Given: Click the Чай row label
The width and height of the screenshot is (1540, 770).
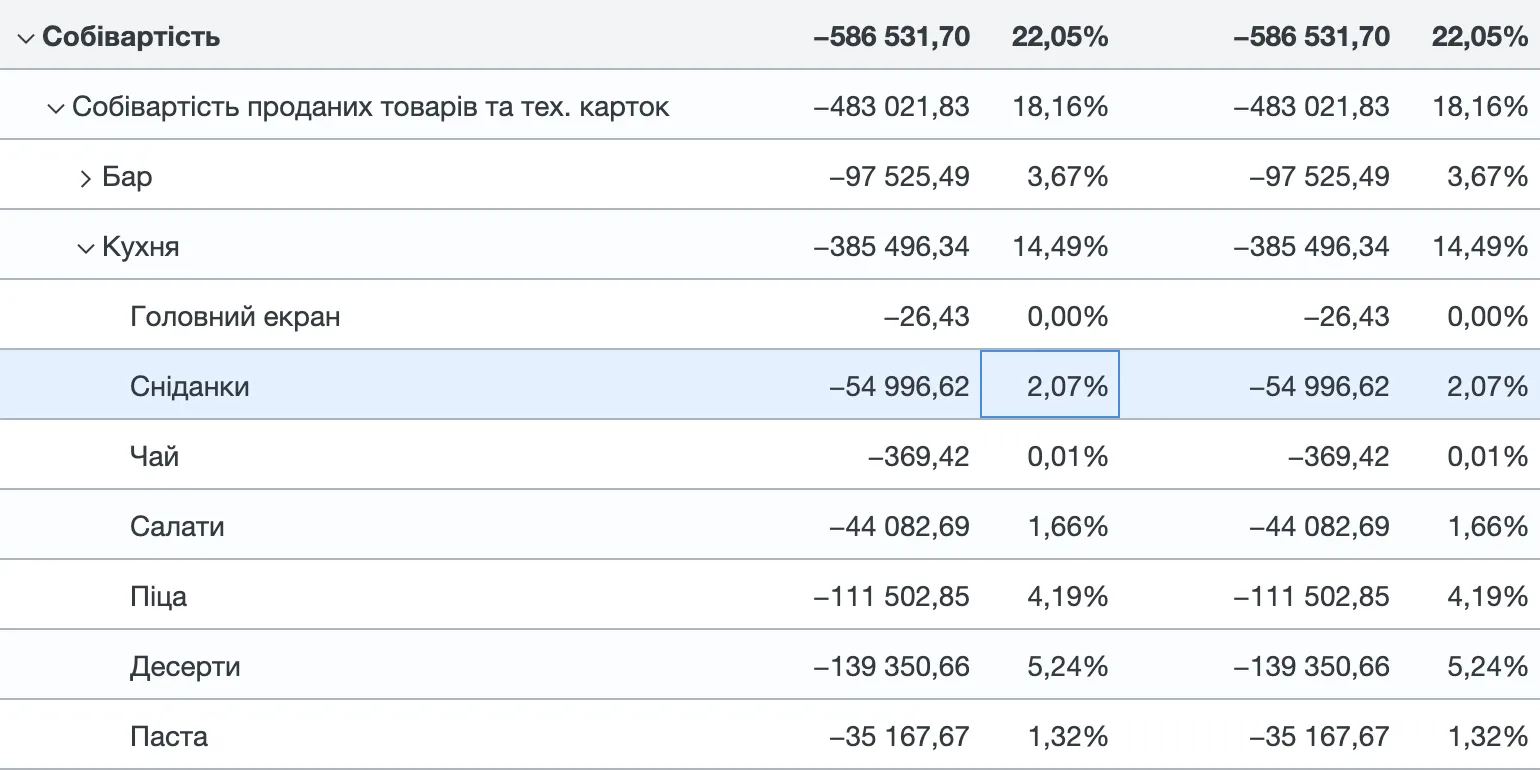Looking at the screenshot, I should 154,457.
